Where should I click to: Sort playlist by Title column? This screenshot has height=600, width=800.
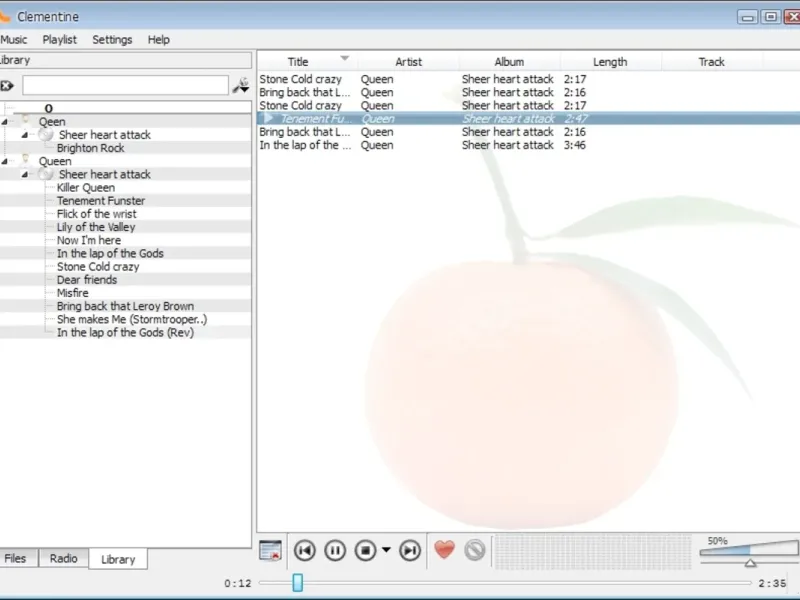[298, 62]
